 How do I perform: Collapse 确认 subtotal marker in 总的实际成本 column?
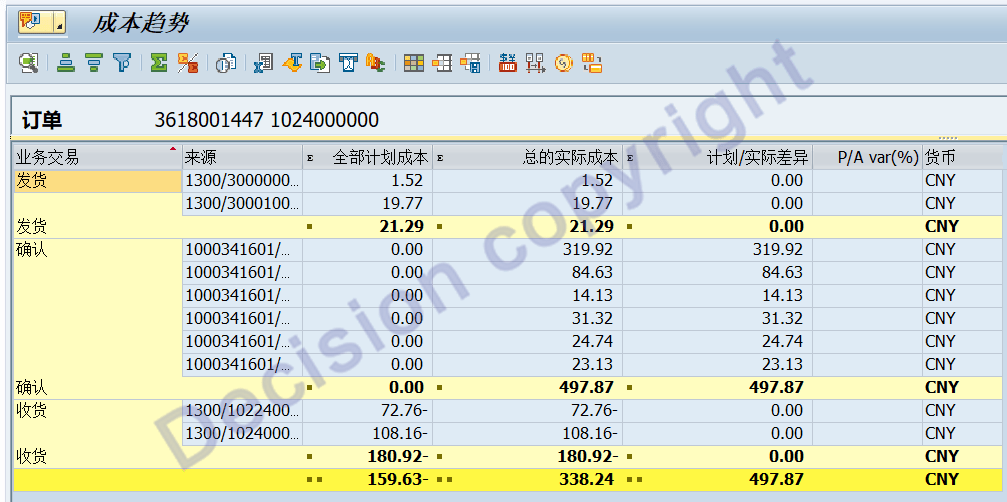tap(440, 388)
